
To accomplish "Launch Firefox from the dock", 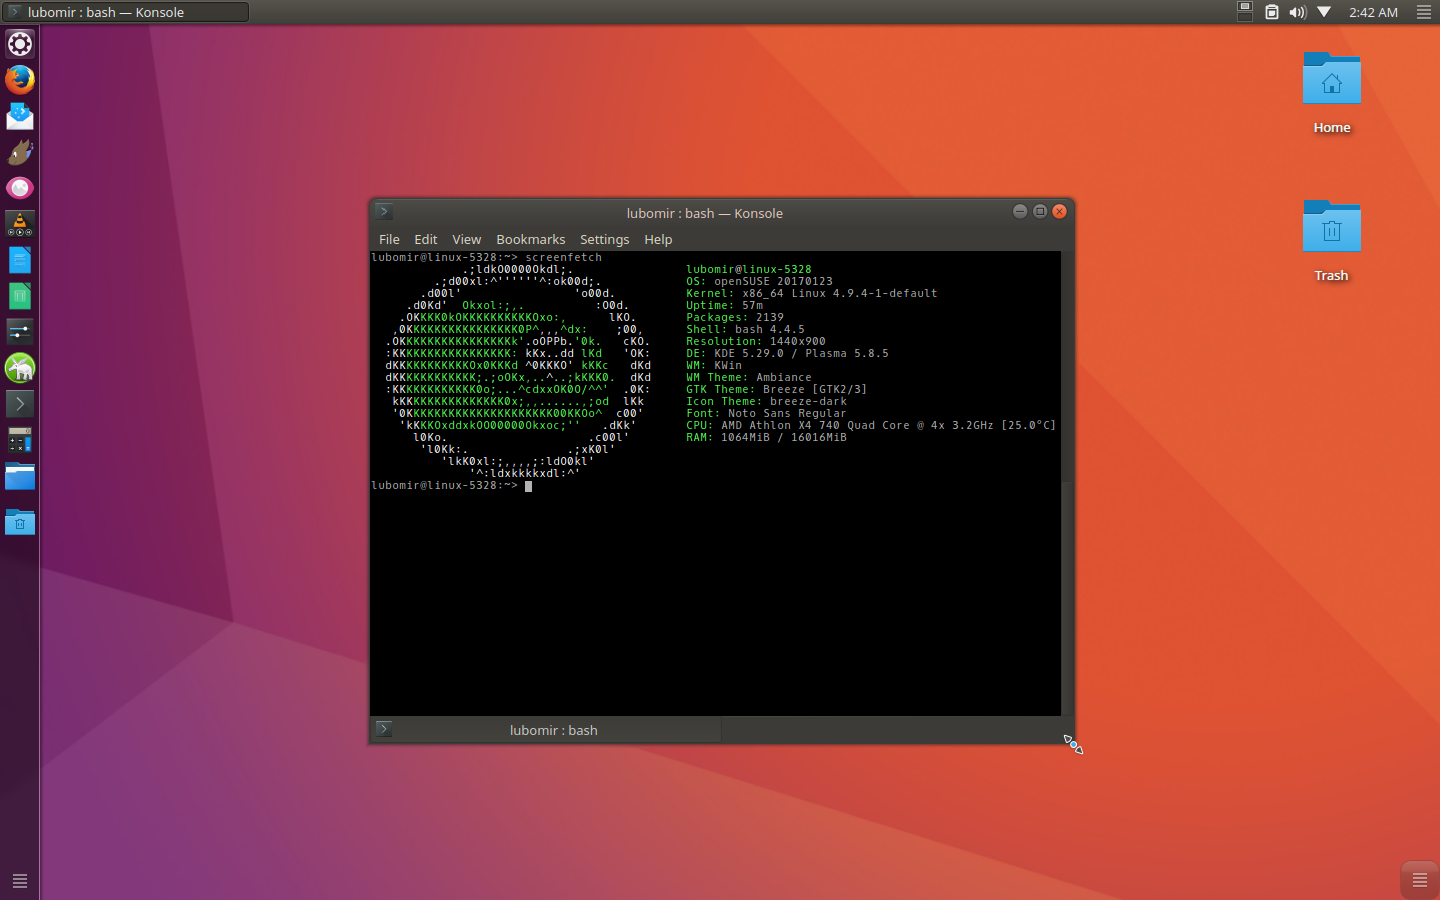I will (x=20, y=80).
